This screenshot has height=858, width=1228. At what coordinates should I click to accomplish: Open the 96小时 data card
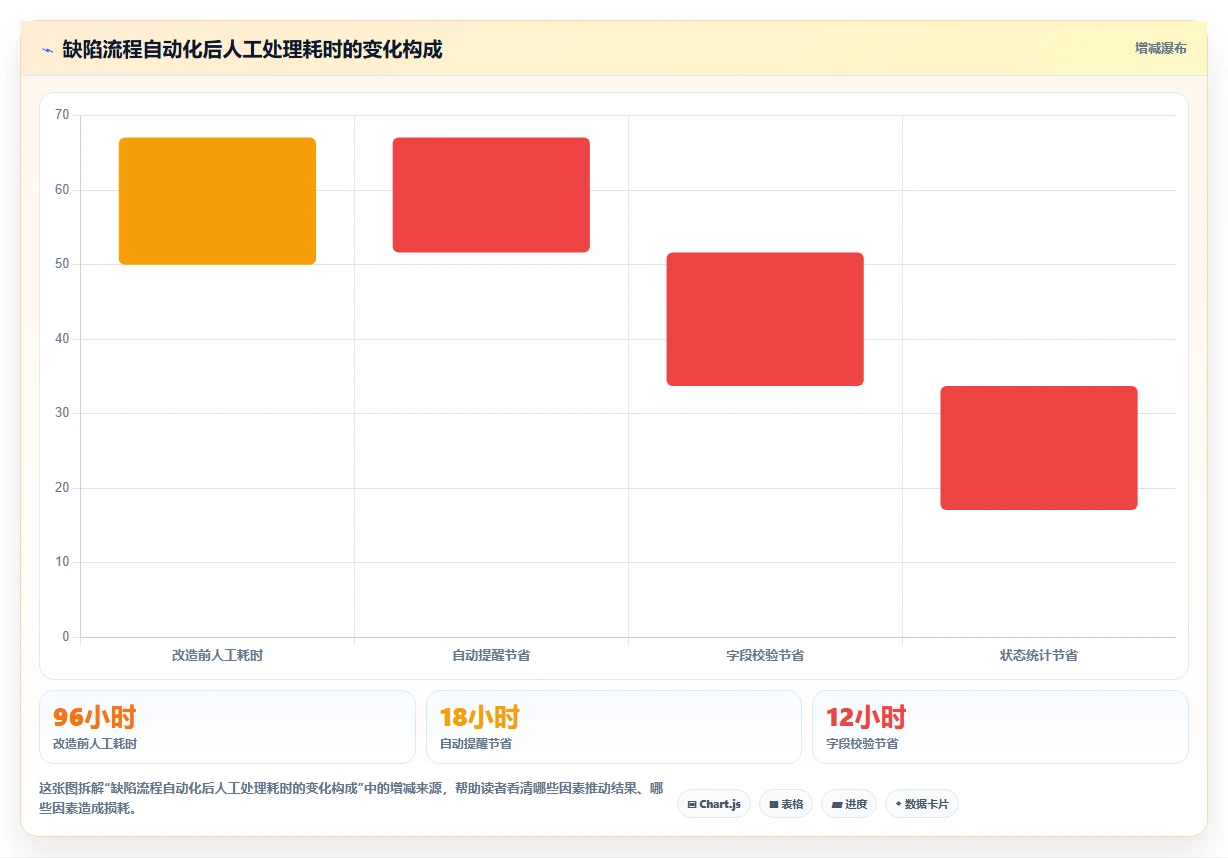[x=227, y=727]
